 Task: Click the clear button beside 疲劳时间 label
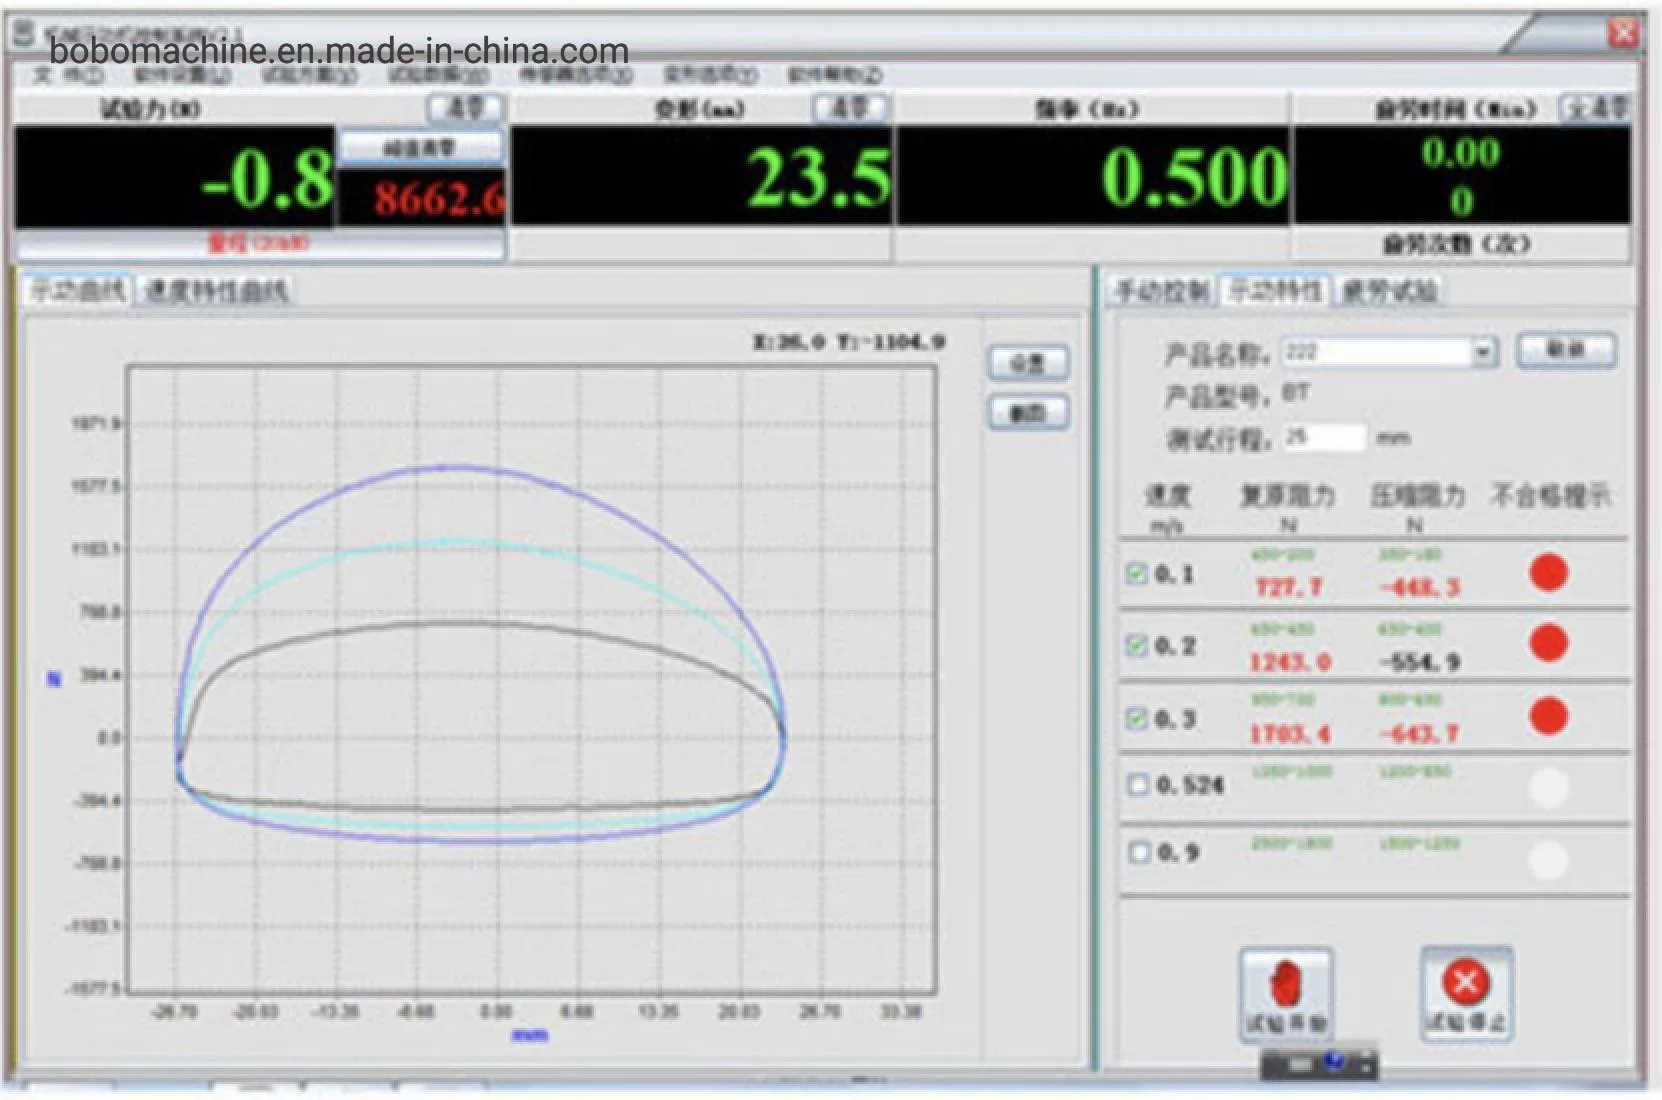pos(1596,107)
